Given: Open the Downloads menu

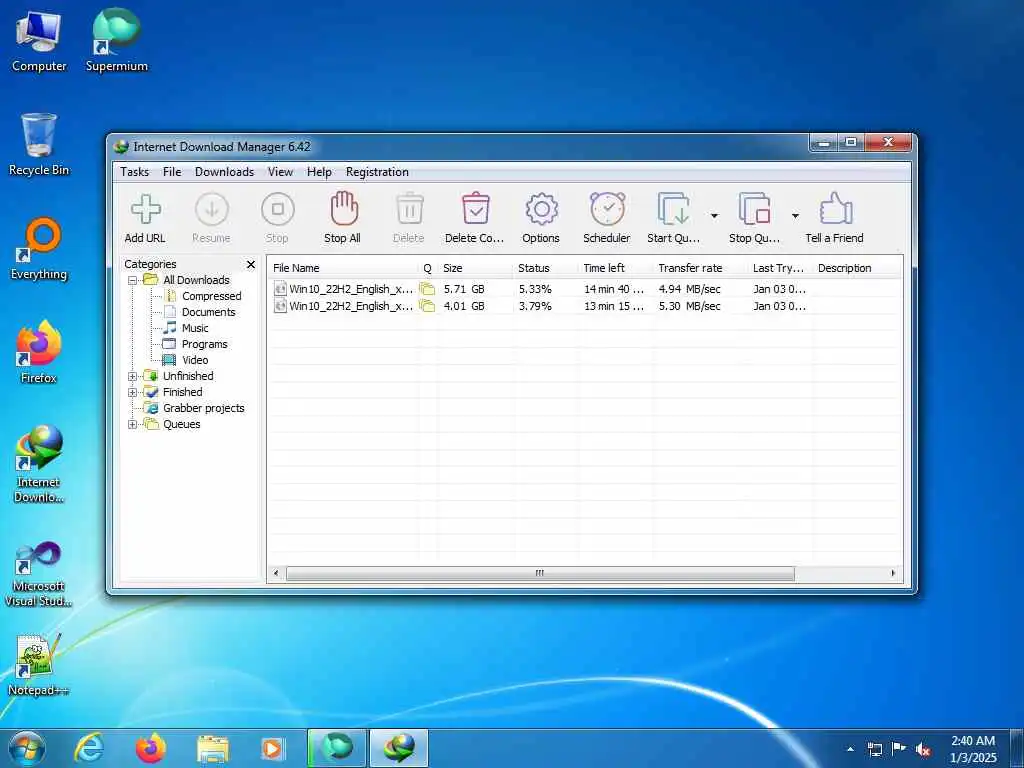Looking at the screenshot, I should (x=224, y=172).
